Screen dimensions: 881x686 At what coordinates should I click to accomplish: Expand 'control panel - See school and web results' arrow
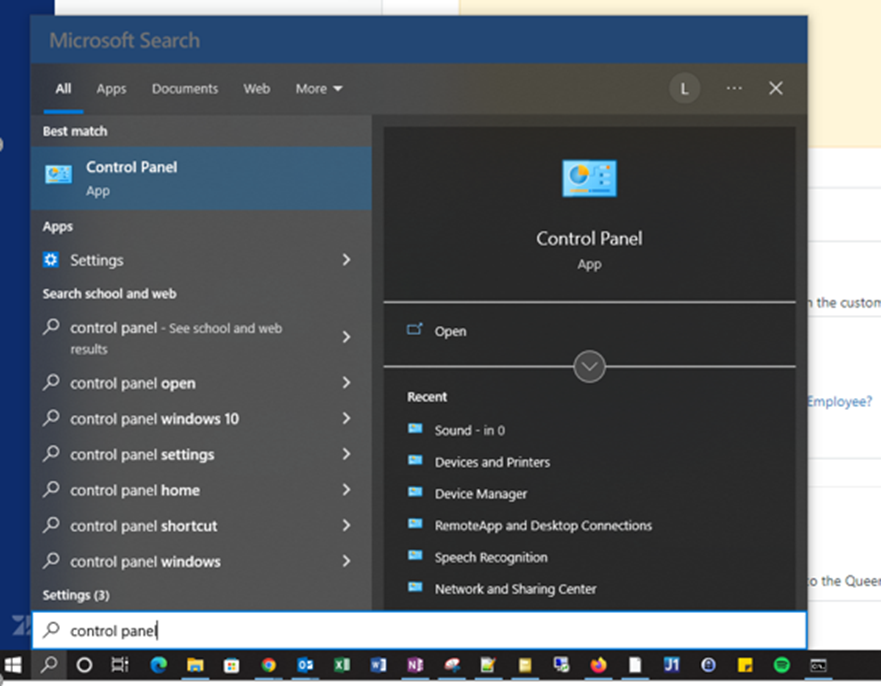tap(347, 337)
